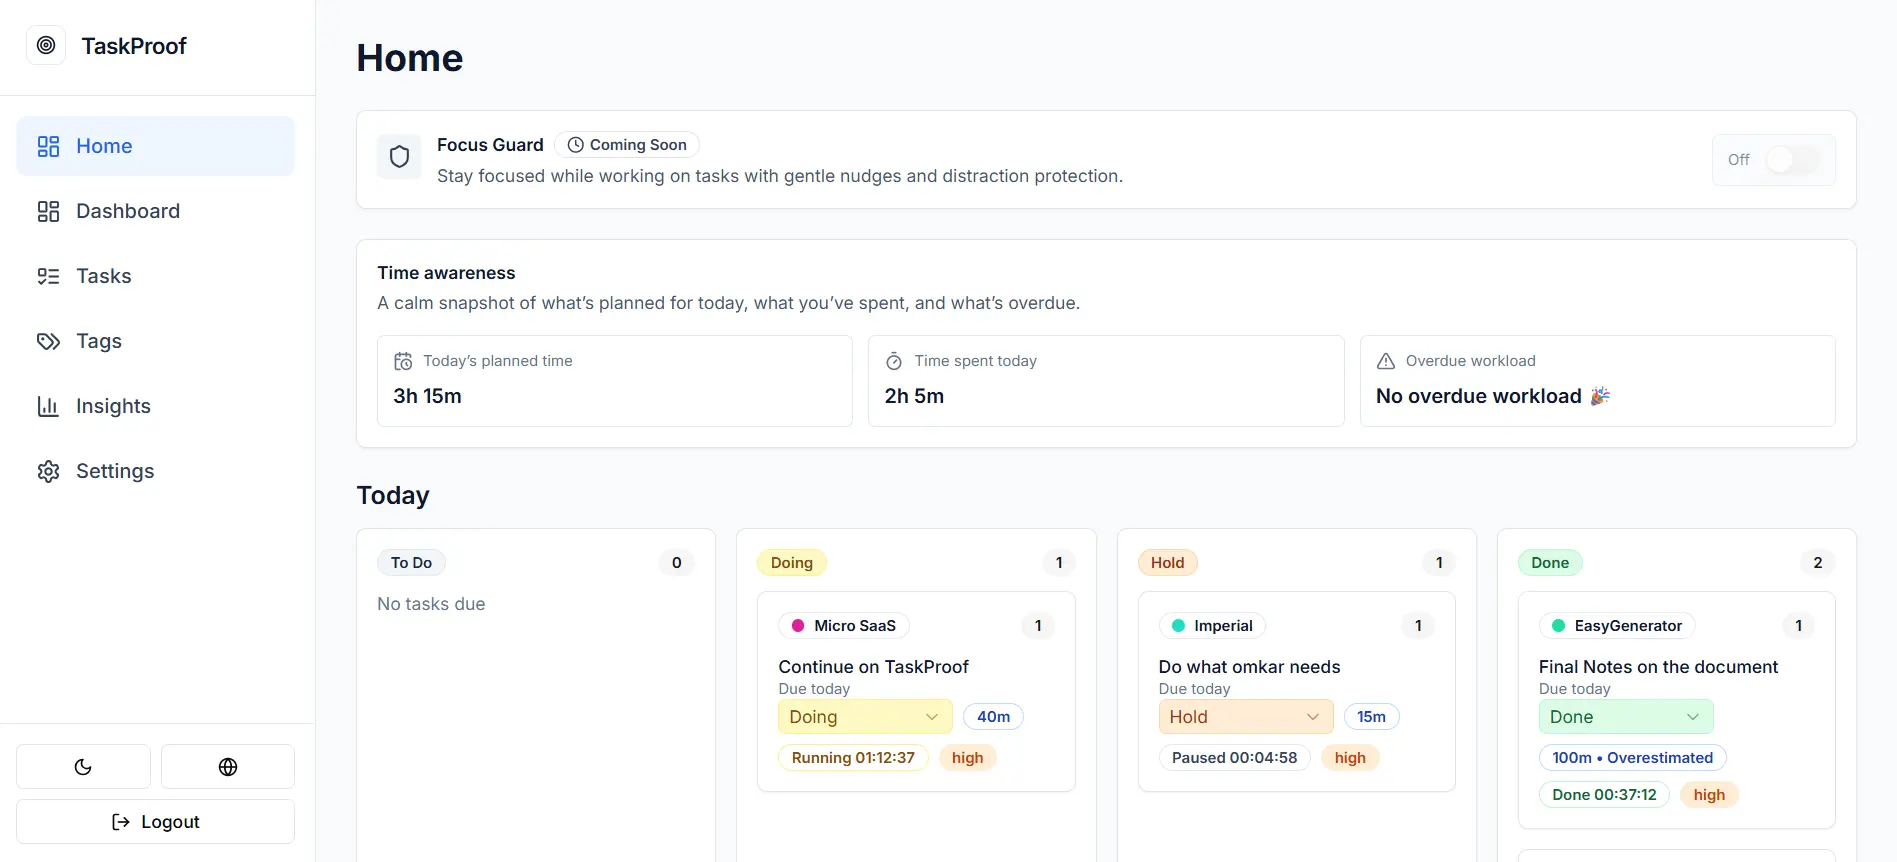Open the Do what omkar needs task
The image size is (1897, 862).
[1249, 667]
